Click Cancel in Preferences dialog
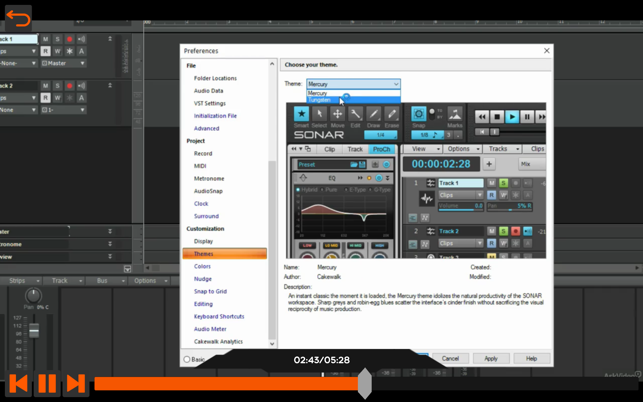The height and width of the screenshot is (402, 643). pos(450,359)
